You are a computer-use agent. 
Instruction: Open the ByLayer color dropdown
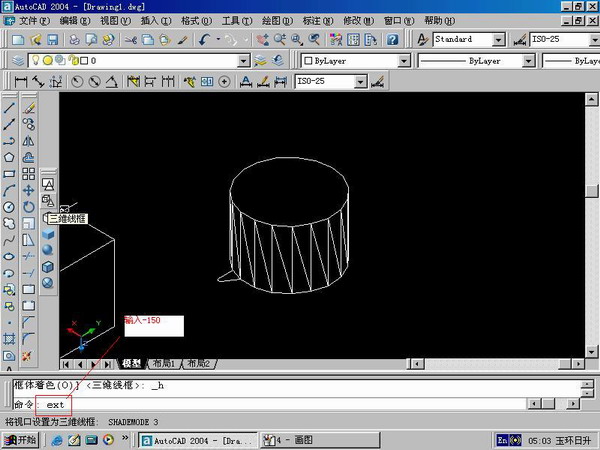click(x=403, y=60)
